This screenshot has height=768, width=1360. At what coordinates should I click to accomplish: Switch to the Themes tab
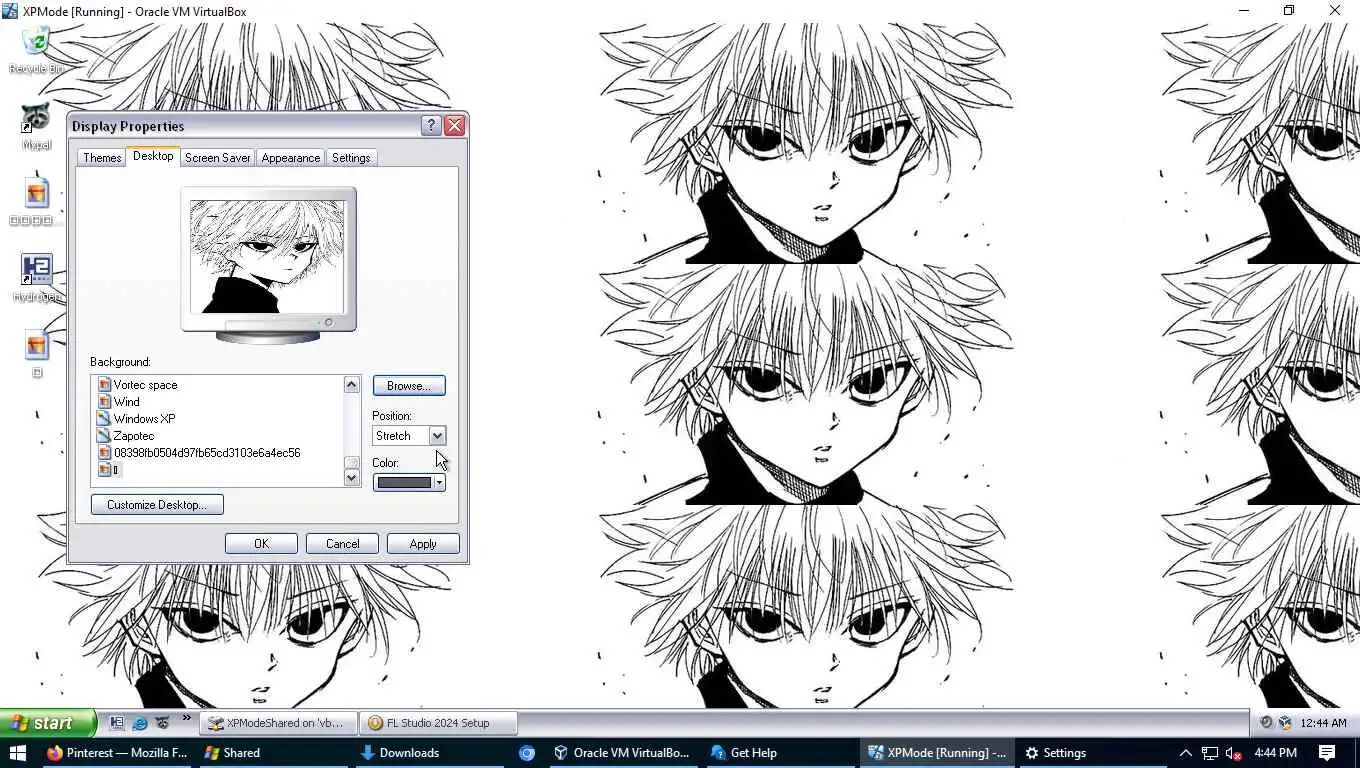click(x=102, y=158)
